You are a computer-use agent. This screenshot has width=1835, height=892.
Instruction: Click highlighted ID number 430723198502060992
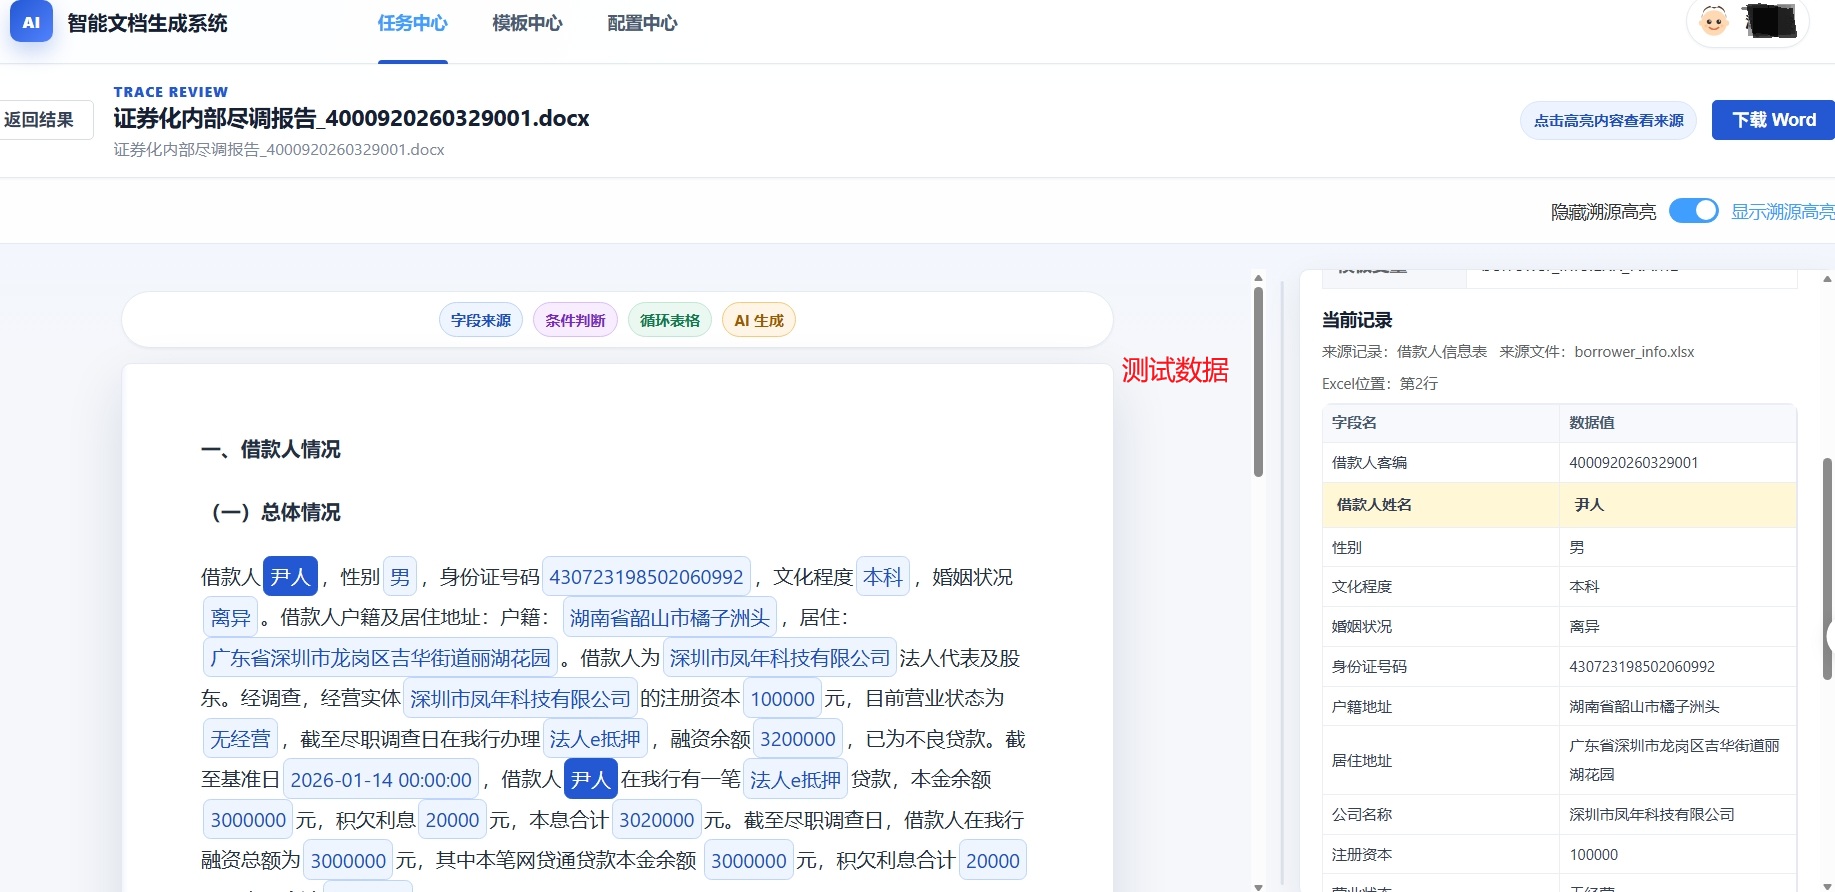(x=646, y=576)
